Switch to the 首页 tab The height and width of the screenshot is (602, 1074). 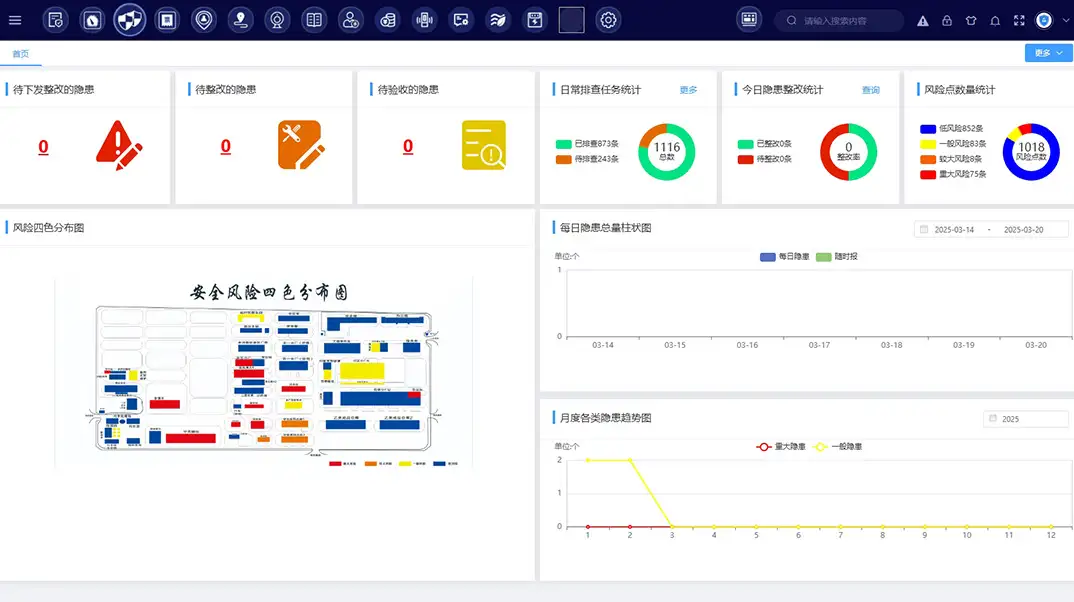click(21, 53)
